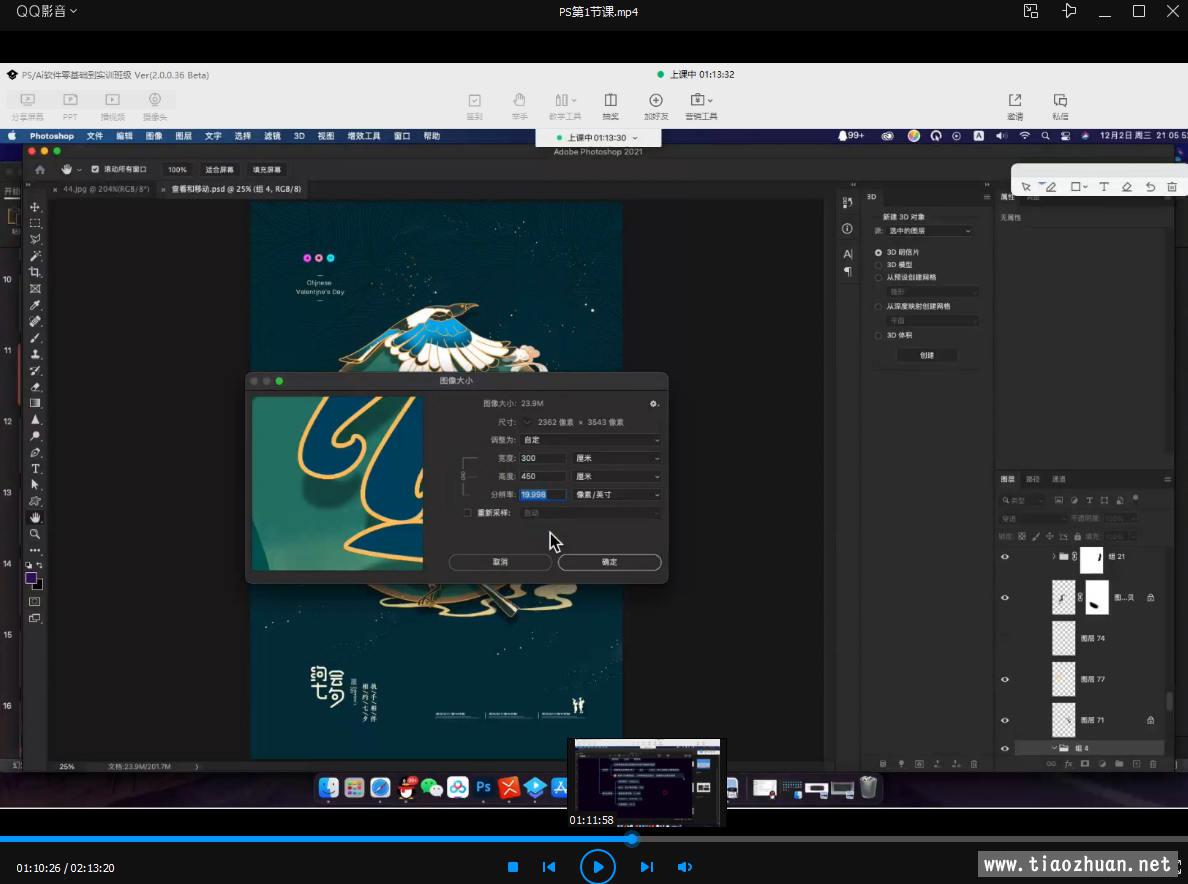Click the 创建 button in 3D panel
Screen dimensions: 1188x884
click(x=927, y=355)
